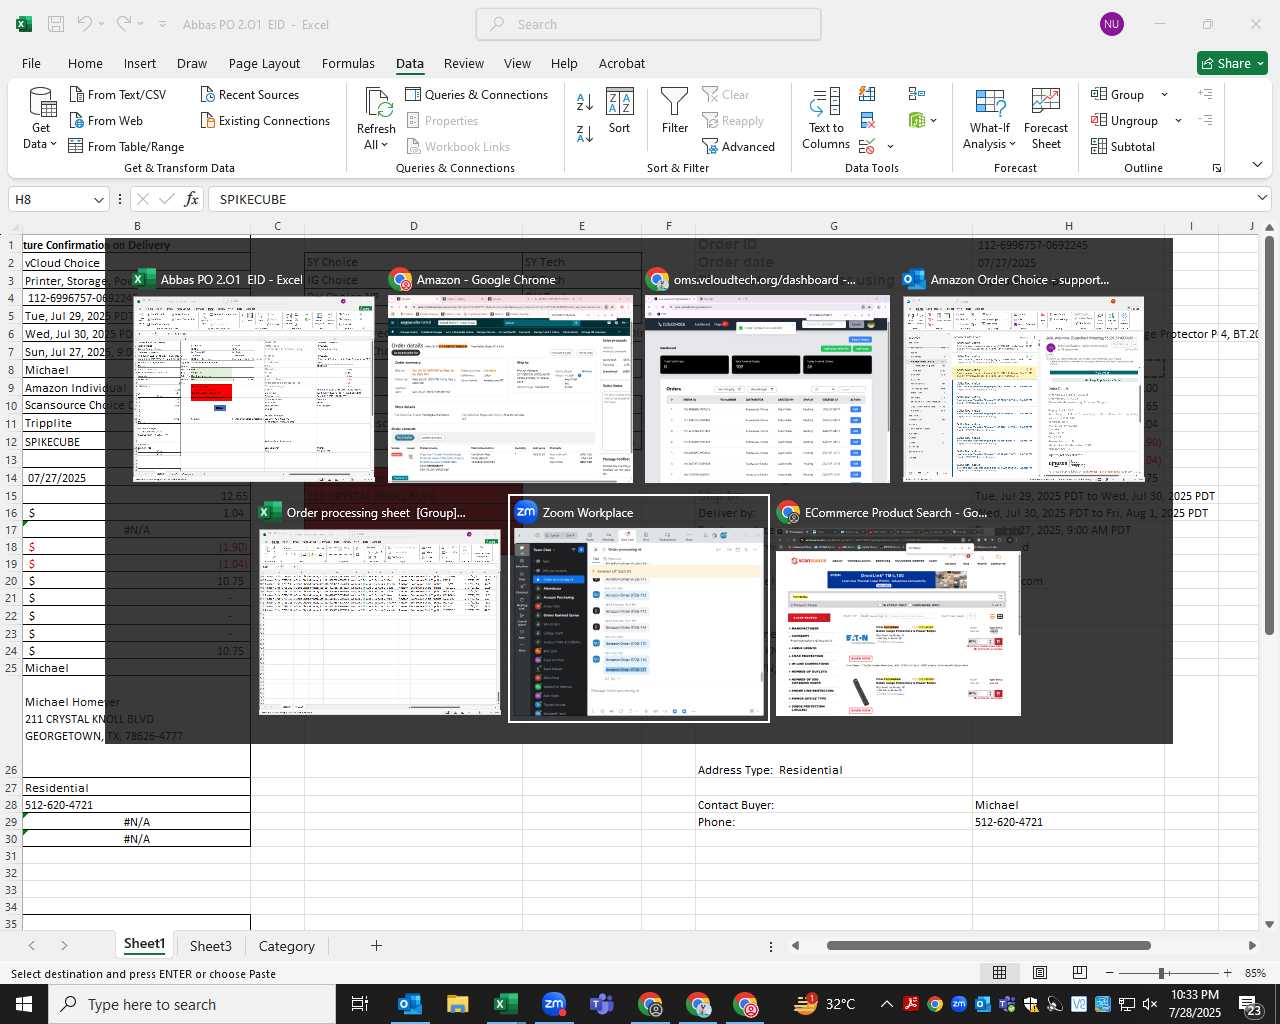
Task: Switch to Zoom Workplace window thumbnail
Action: point(639,608)
